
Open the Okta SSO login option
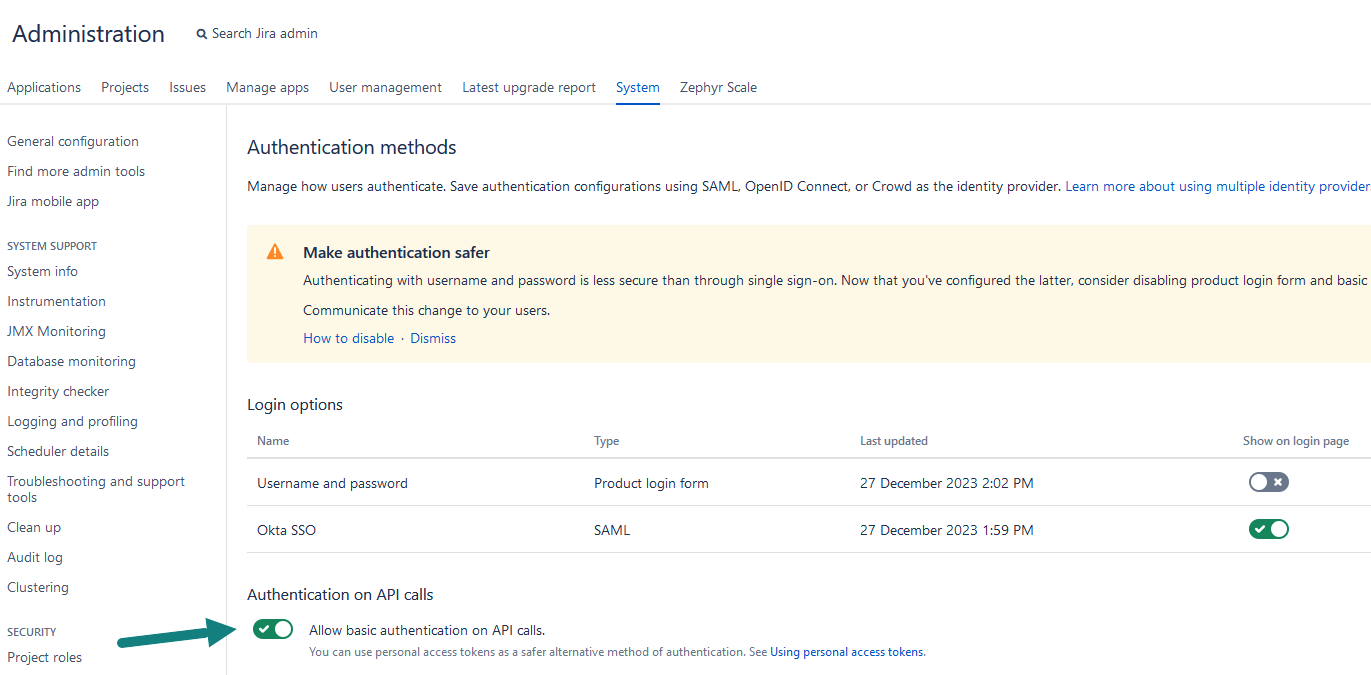[x=286, y=530]
